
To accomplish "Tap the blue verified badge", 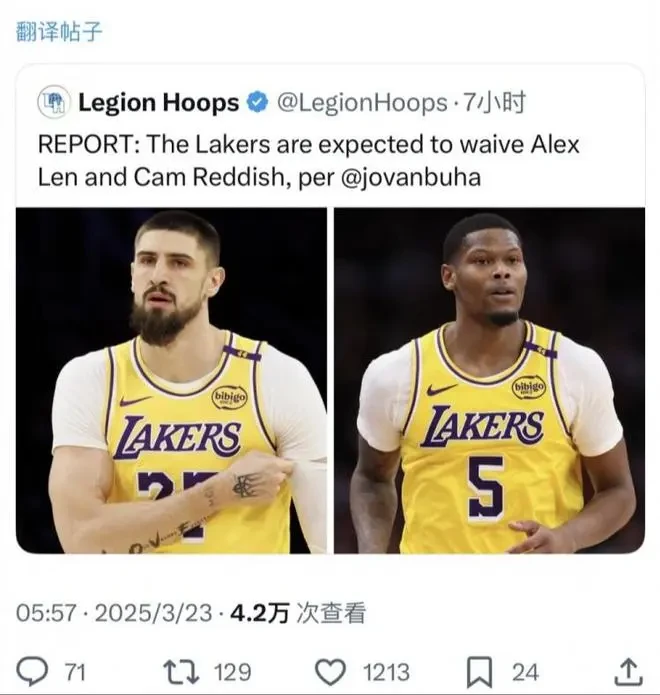I will click(258, 103).
